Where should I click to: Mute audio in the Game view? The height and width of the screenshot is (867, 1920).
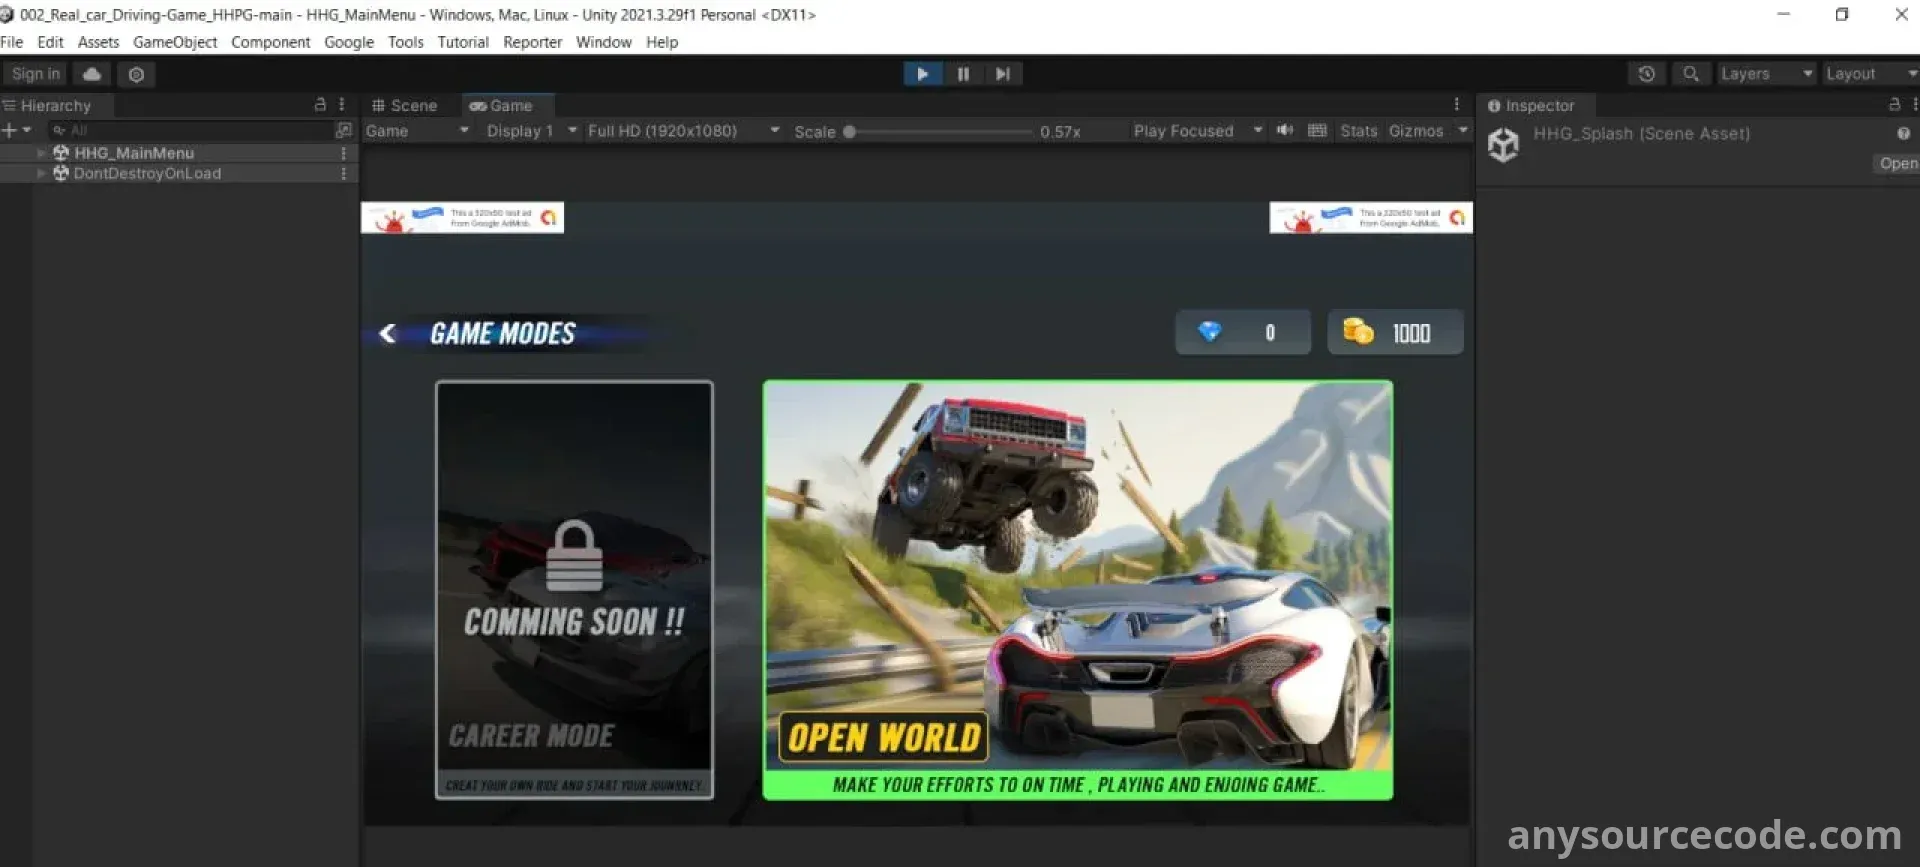(1285, 131)
